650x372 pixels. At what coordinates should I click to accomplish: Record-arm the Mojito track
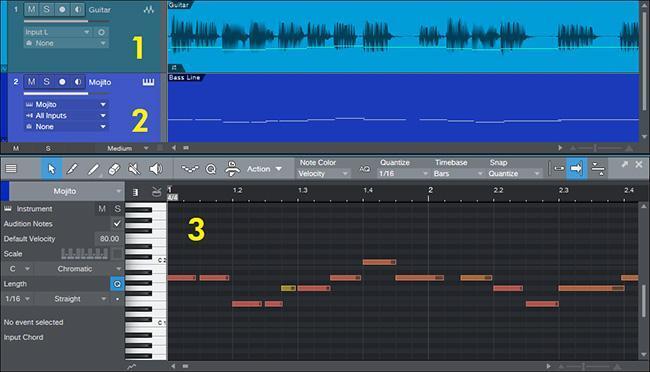pos(62,82)
